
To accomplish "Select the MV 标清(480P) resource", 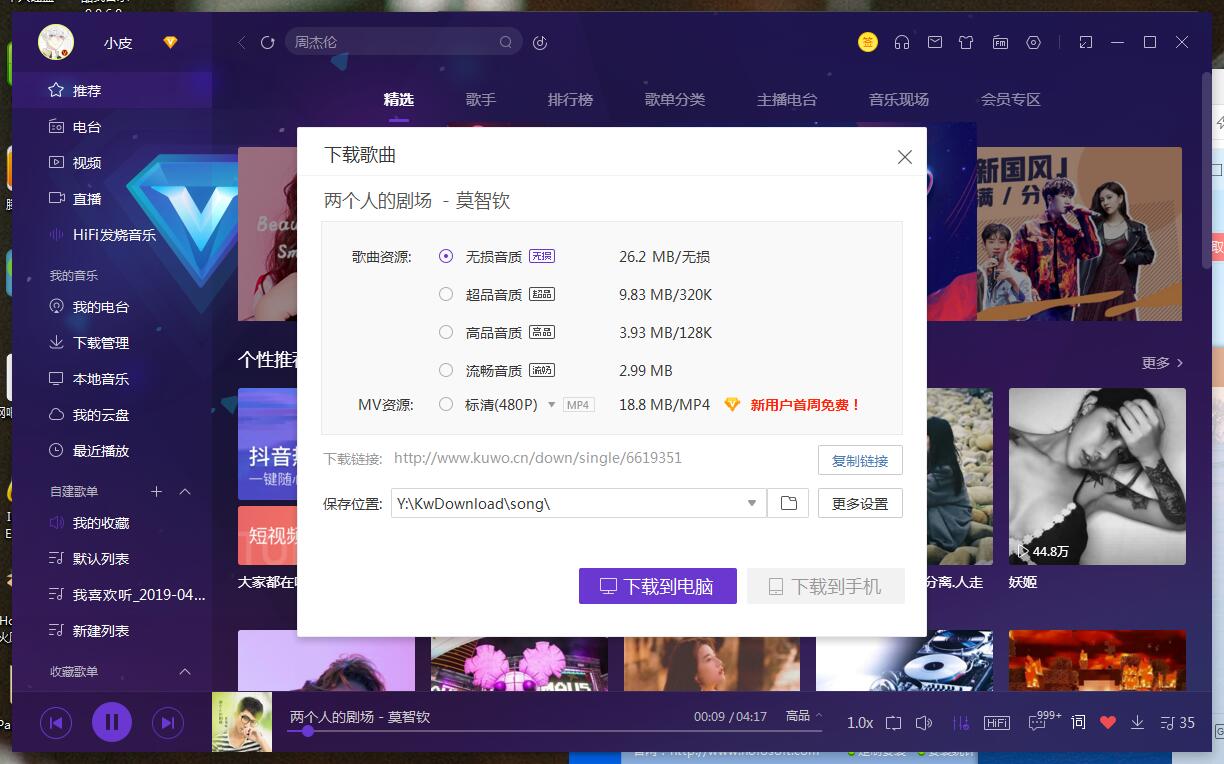I will click(446, 405).
